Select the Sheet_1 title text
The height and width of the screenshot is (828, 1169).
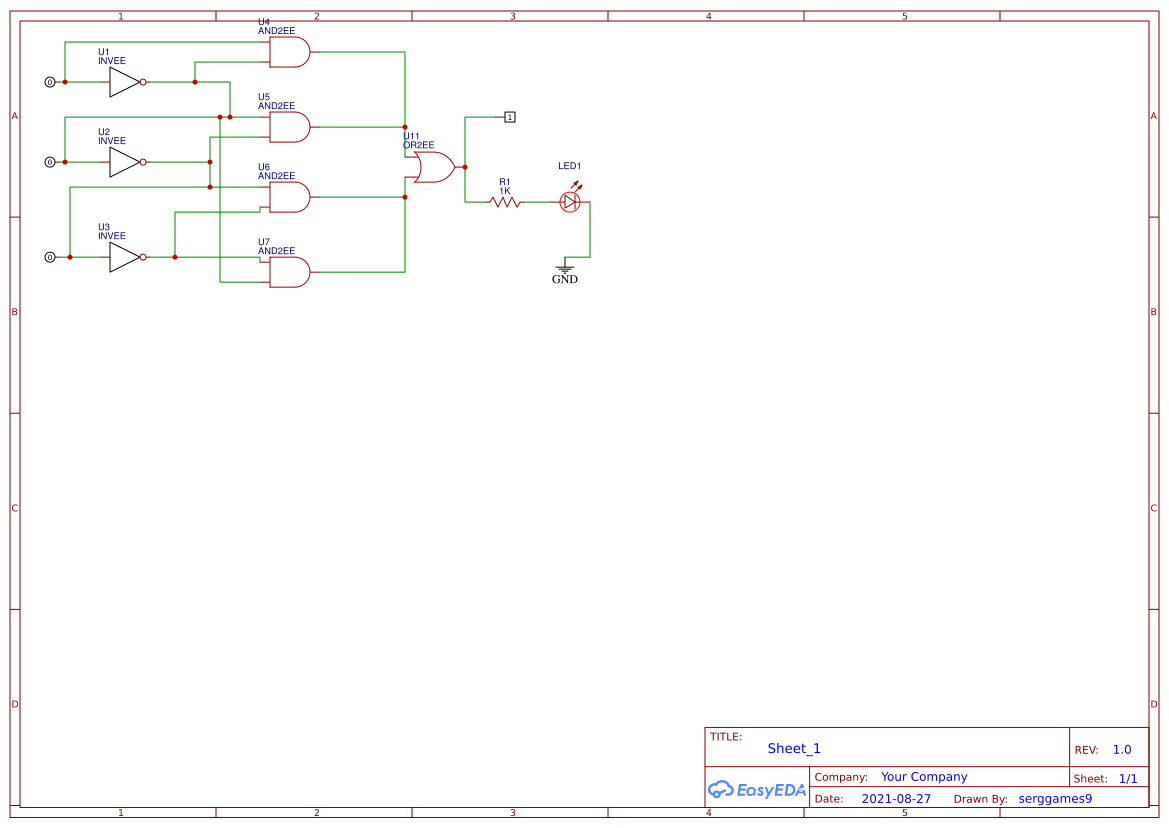(794, 748)
